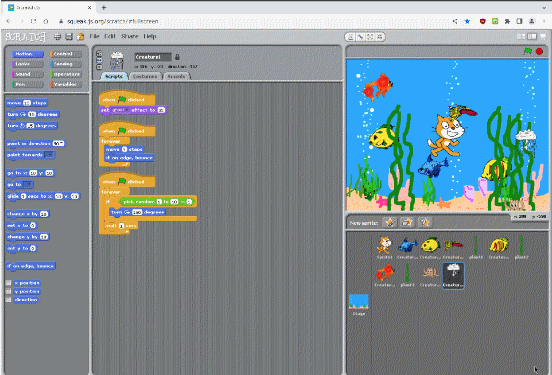The image size is (552, 375).
Task: Choose new sprite from file icon
Action: pos(407,223)
